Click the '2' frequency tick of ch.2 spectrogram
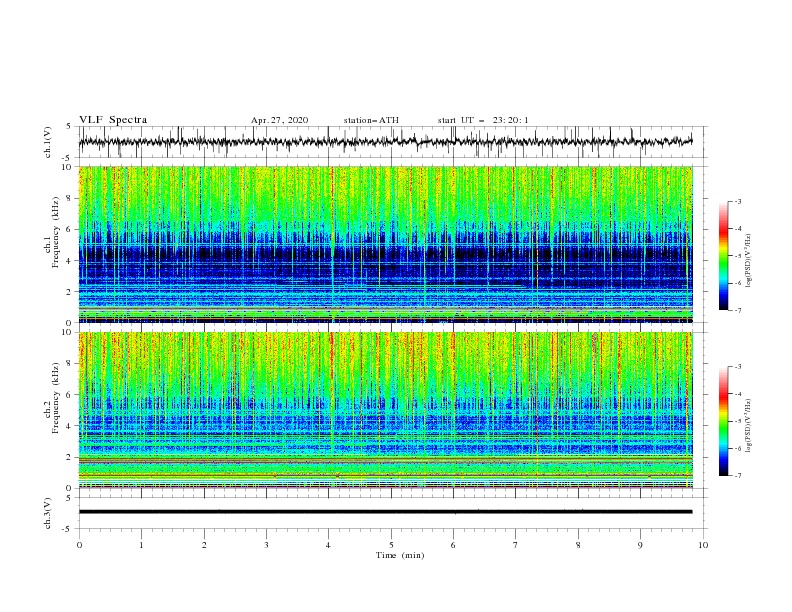Screen dimensions: 792x612 pyautogui.click(x=69, y=457)
